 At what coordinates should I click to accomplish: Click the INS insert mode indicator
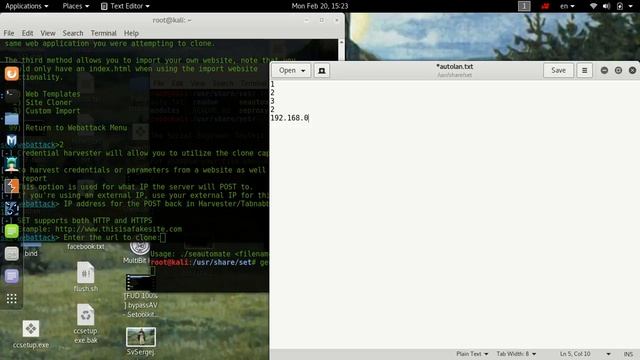628,354
